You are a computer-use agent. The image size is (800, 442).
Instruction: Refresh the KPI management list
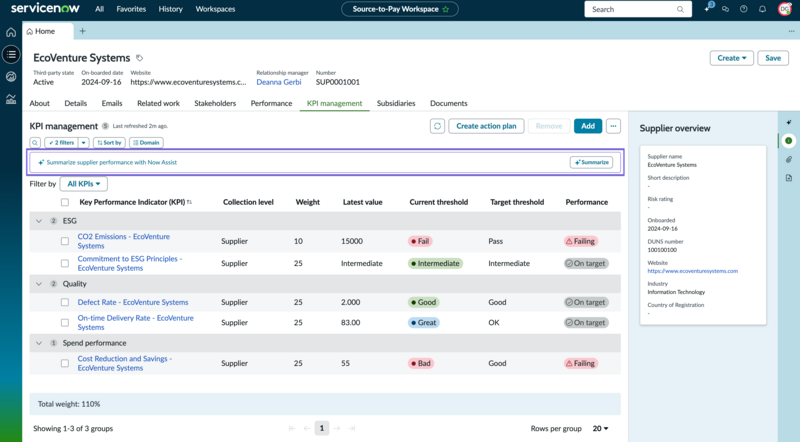[437, 126]
